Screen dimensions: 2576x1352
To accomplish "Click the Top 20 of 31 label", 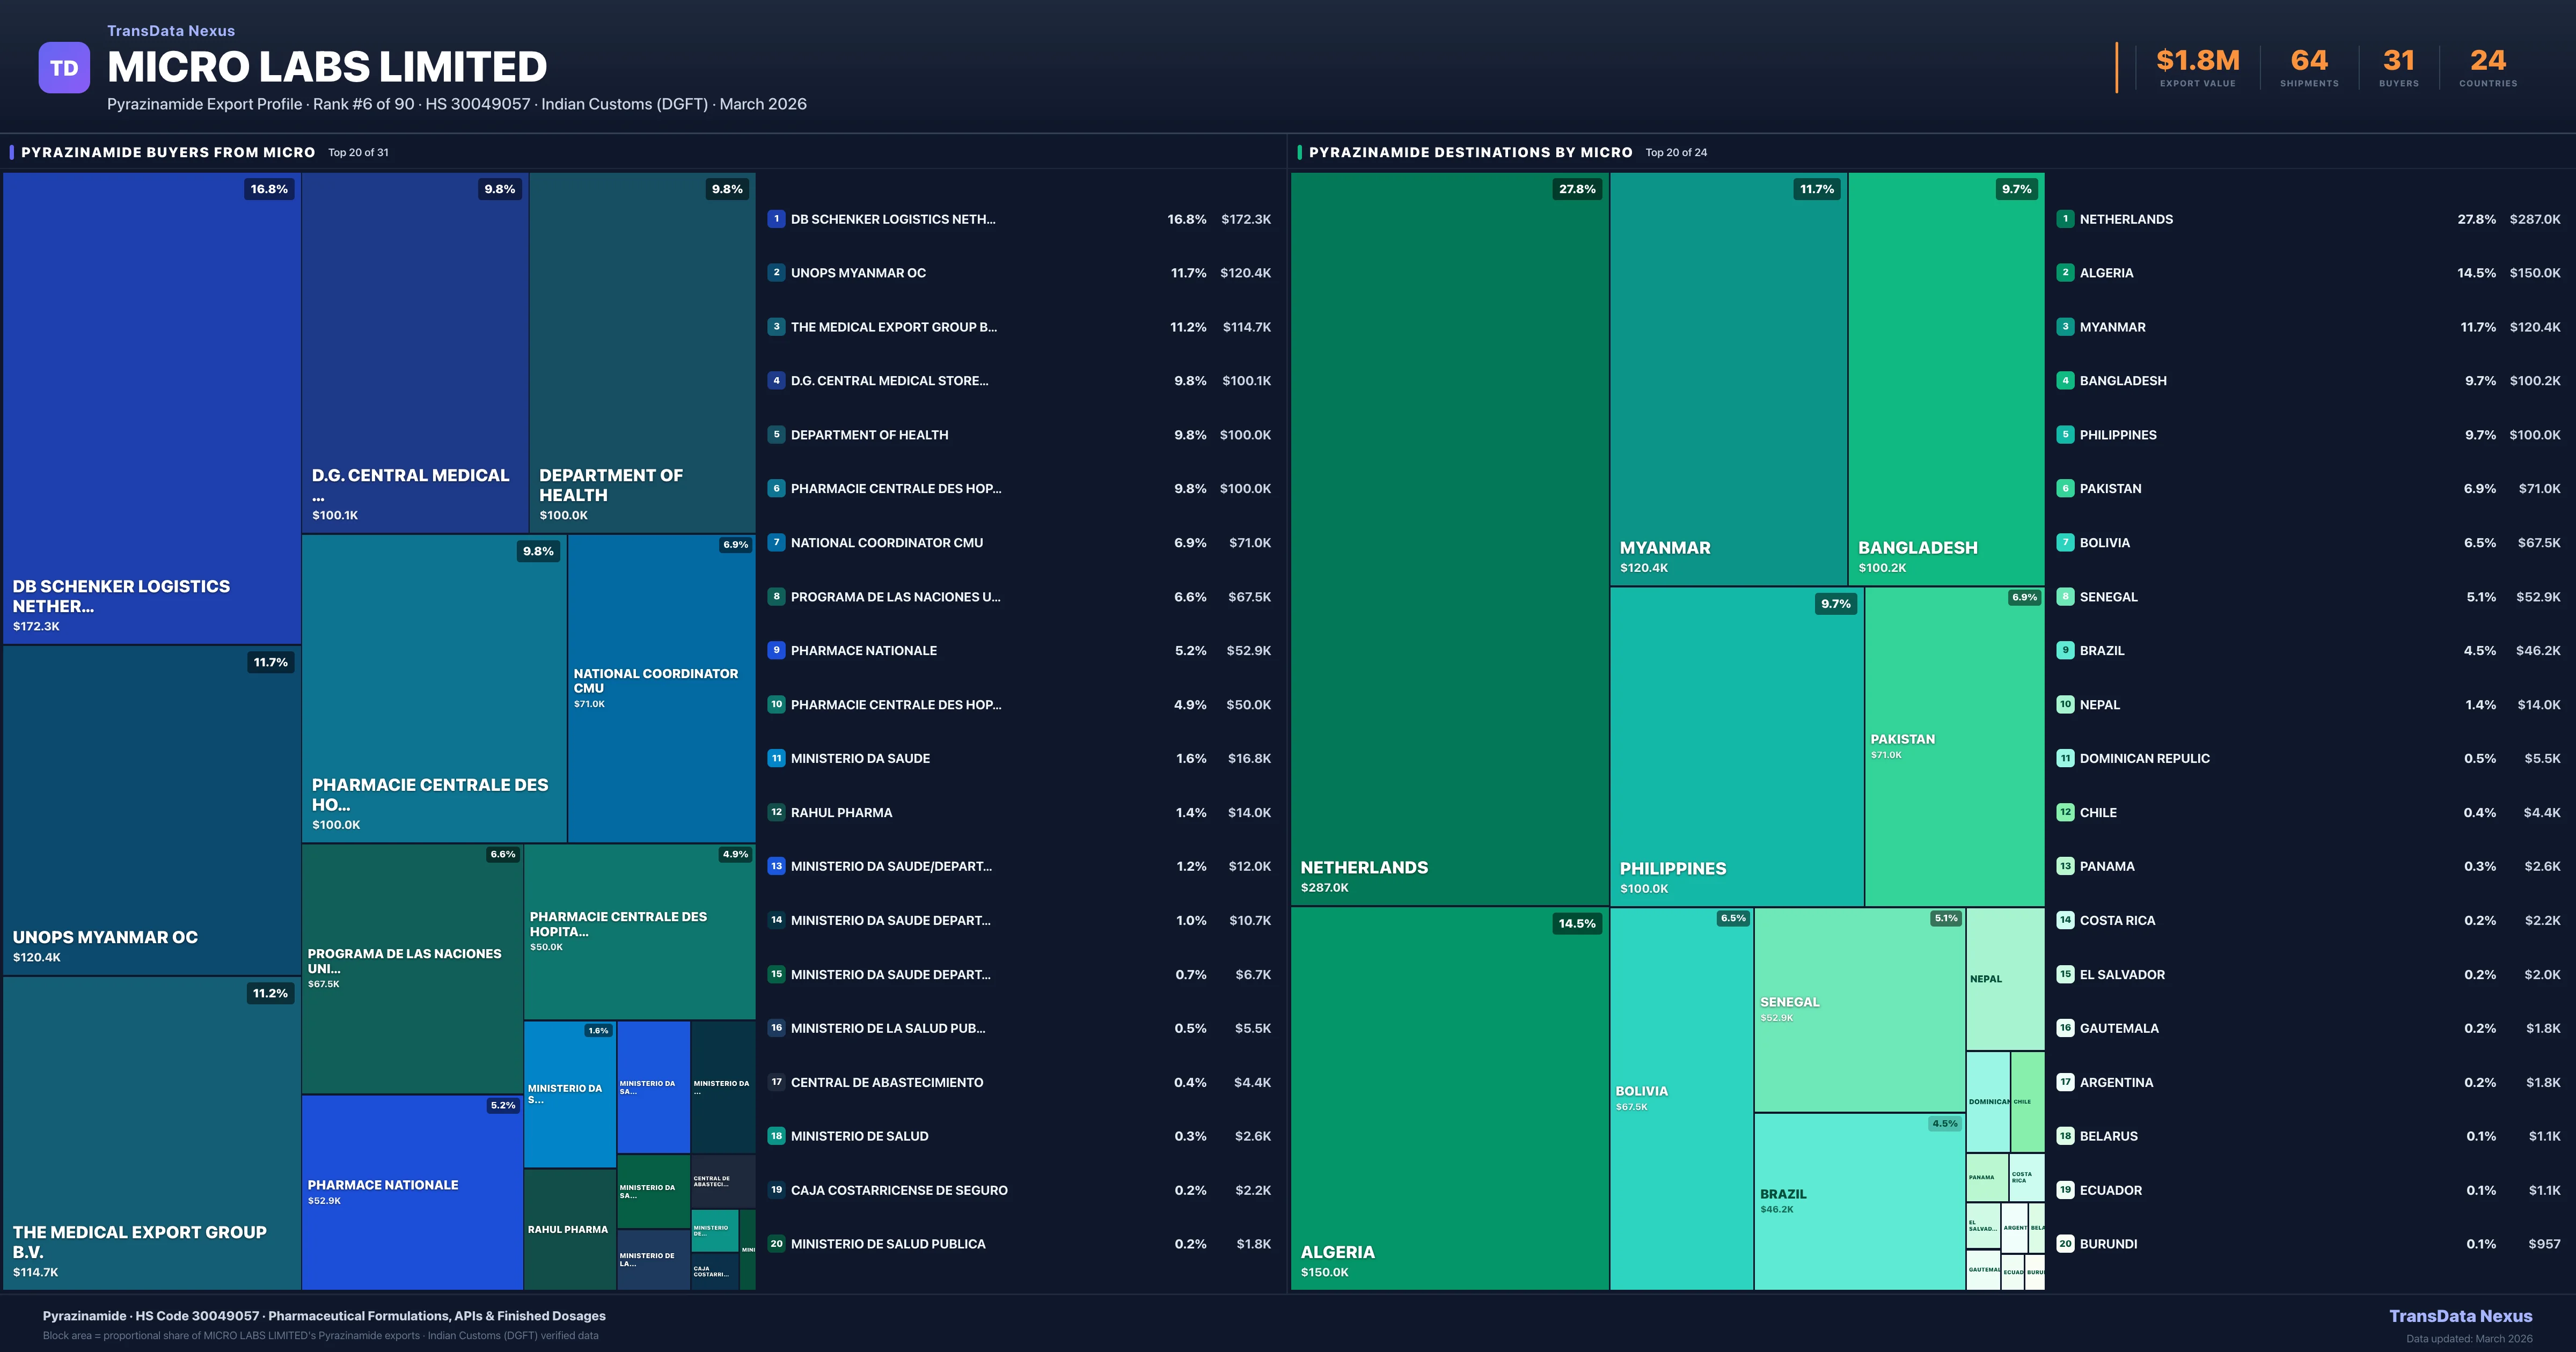I will click(358, 152).
